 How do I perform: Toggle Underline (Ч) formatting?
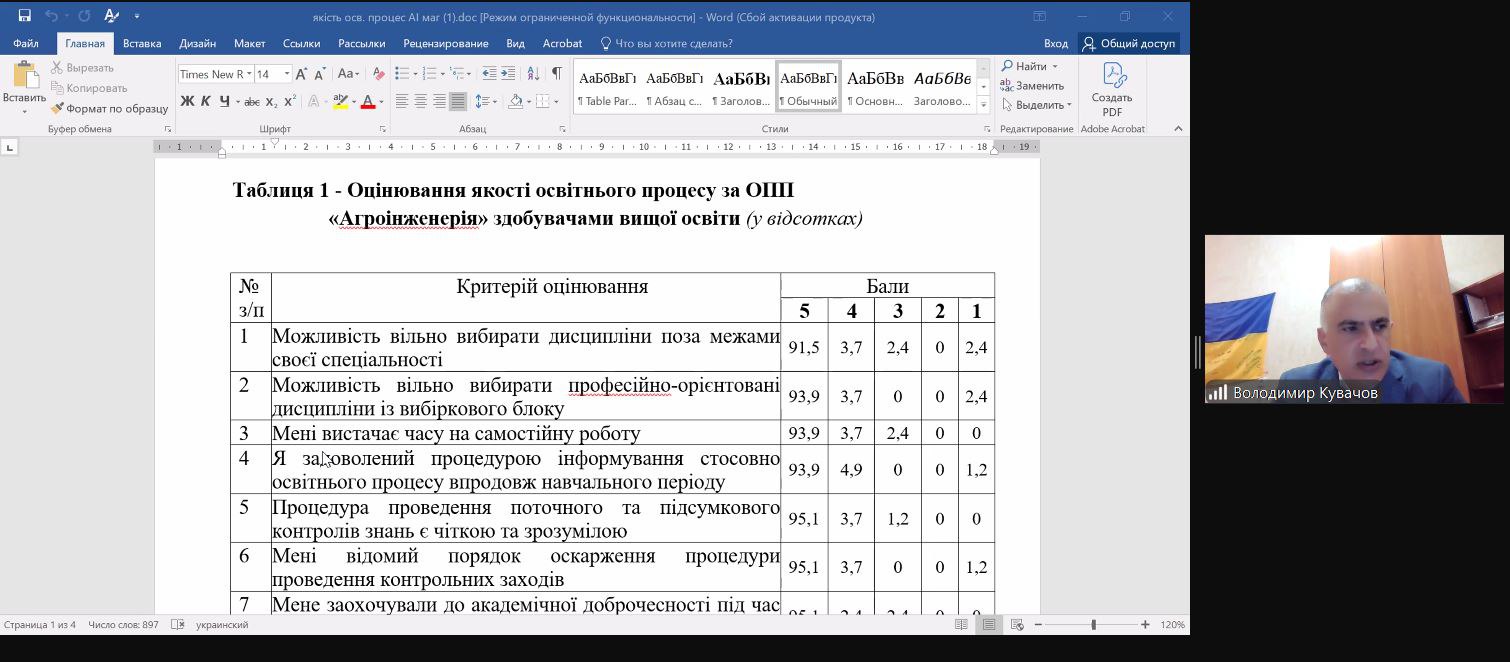224,101
